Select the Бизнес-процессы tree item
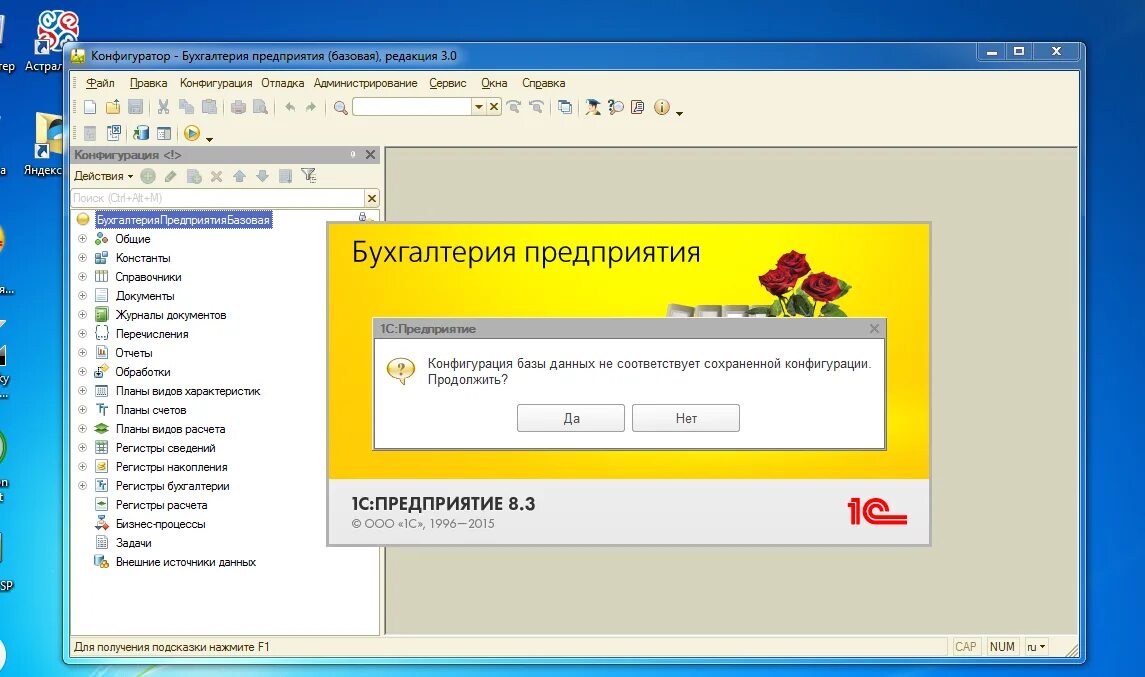 (161, 524)
